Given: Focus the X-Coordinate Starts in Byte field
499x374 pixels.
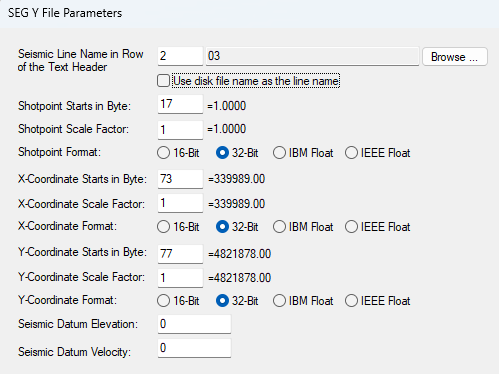Looking at the screenshot, I should (180, 179).
